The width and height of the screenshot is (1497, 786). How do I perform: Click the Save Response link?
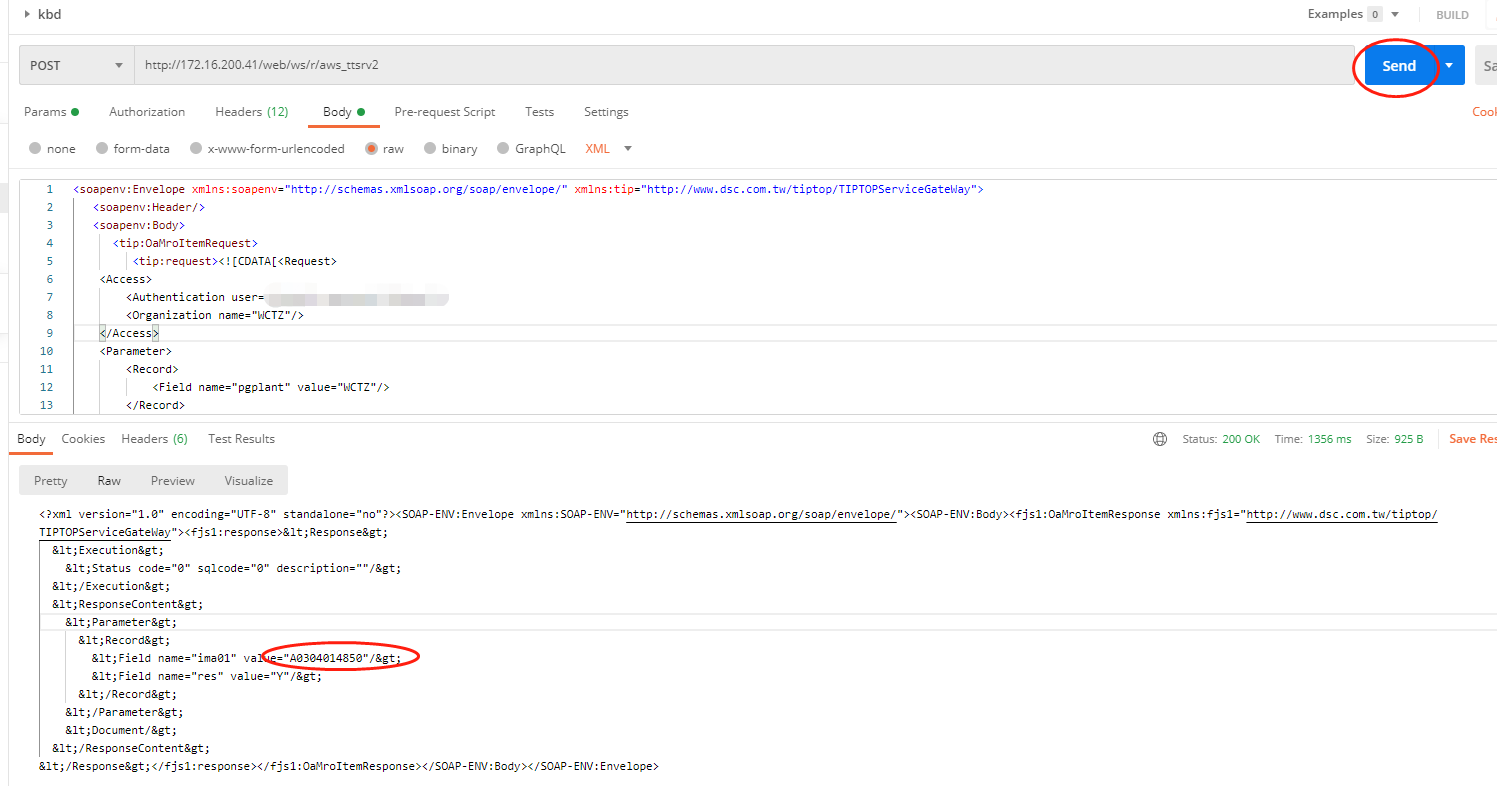(1472, 439)
